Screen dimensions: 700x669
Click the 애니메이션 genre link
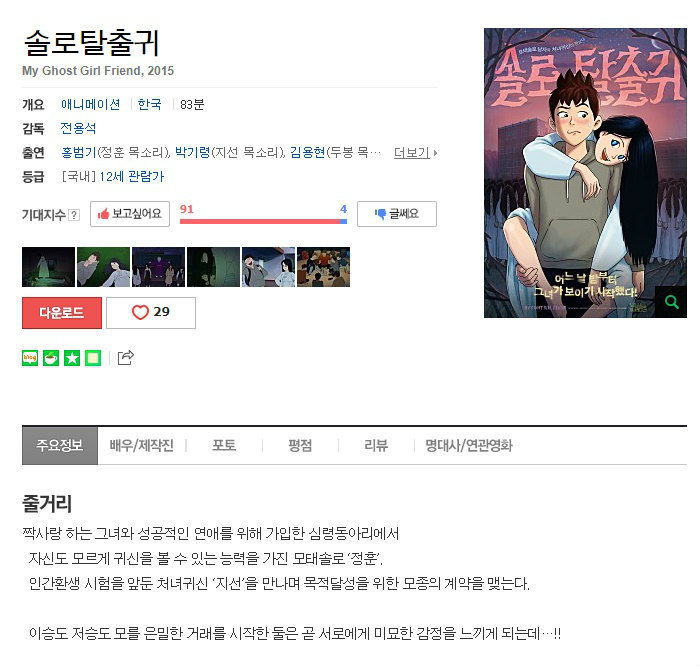91,104
